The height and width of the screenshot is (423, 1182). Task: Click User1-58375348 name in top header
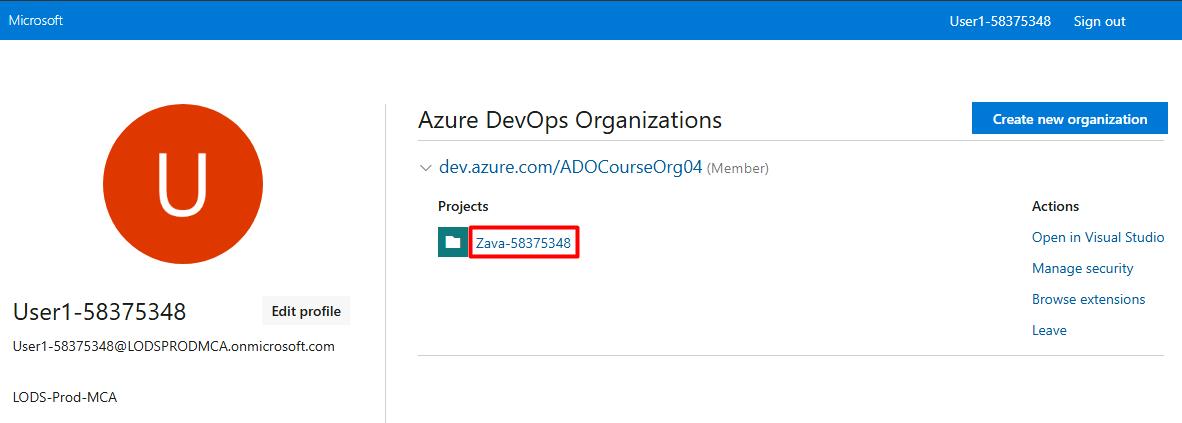point(1000,21)
